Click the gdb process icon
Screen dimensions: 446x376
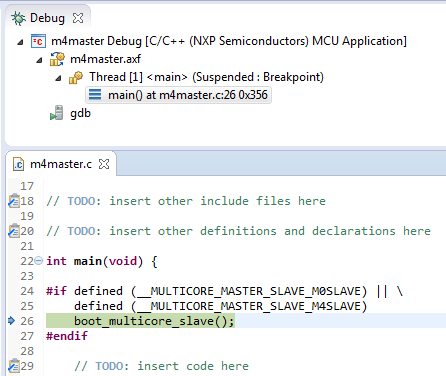pyautogui.click(x=57, y=113)
